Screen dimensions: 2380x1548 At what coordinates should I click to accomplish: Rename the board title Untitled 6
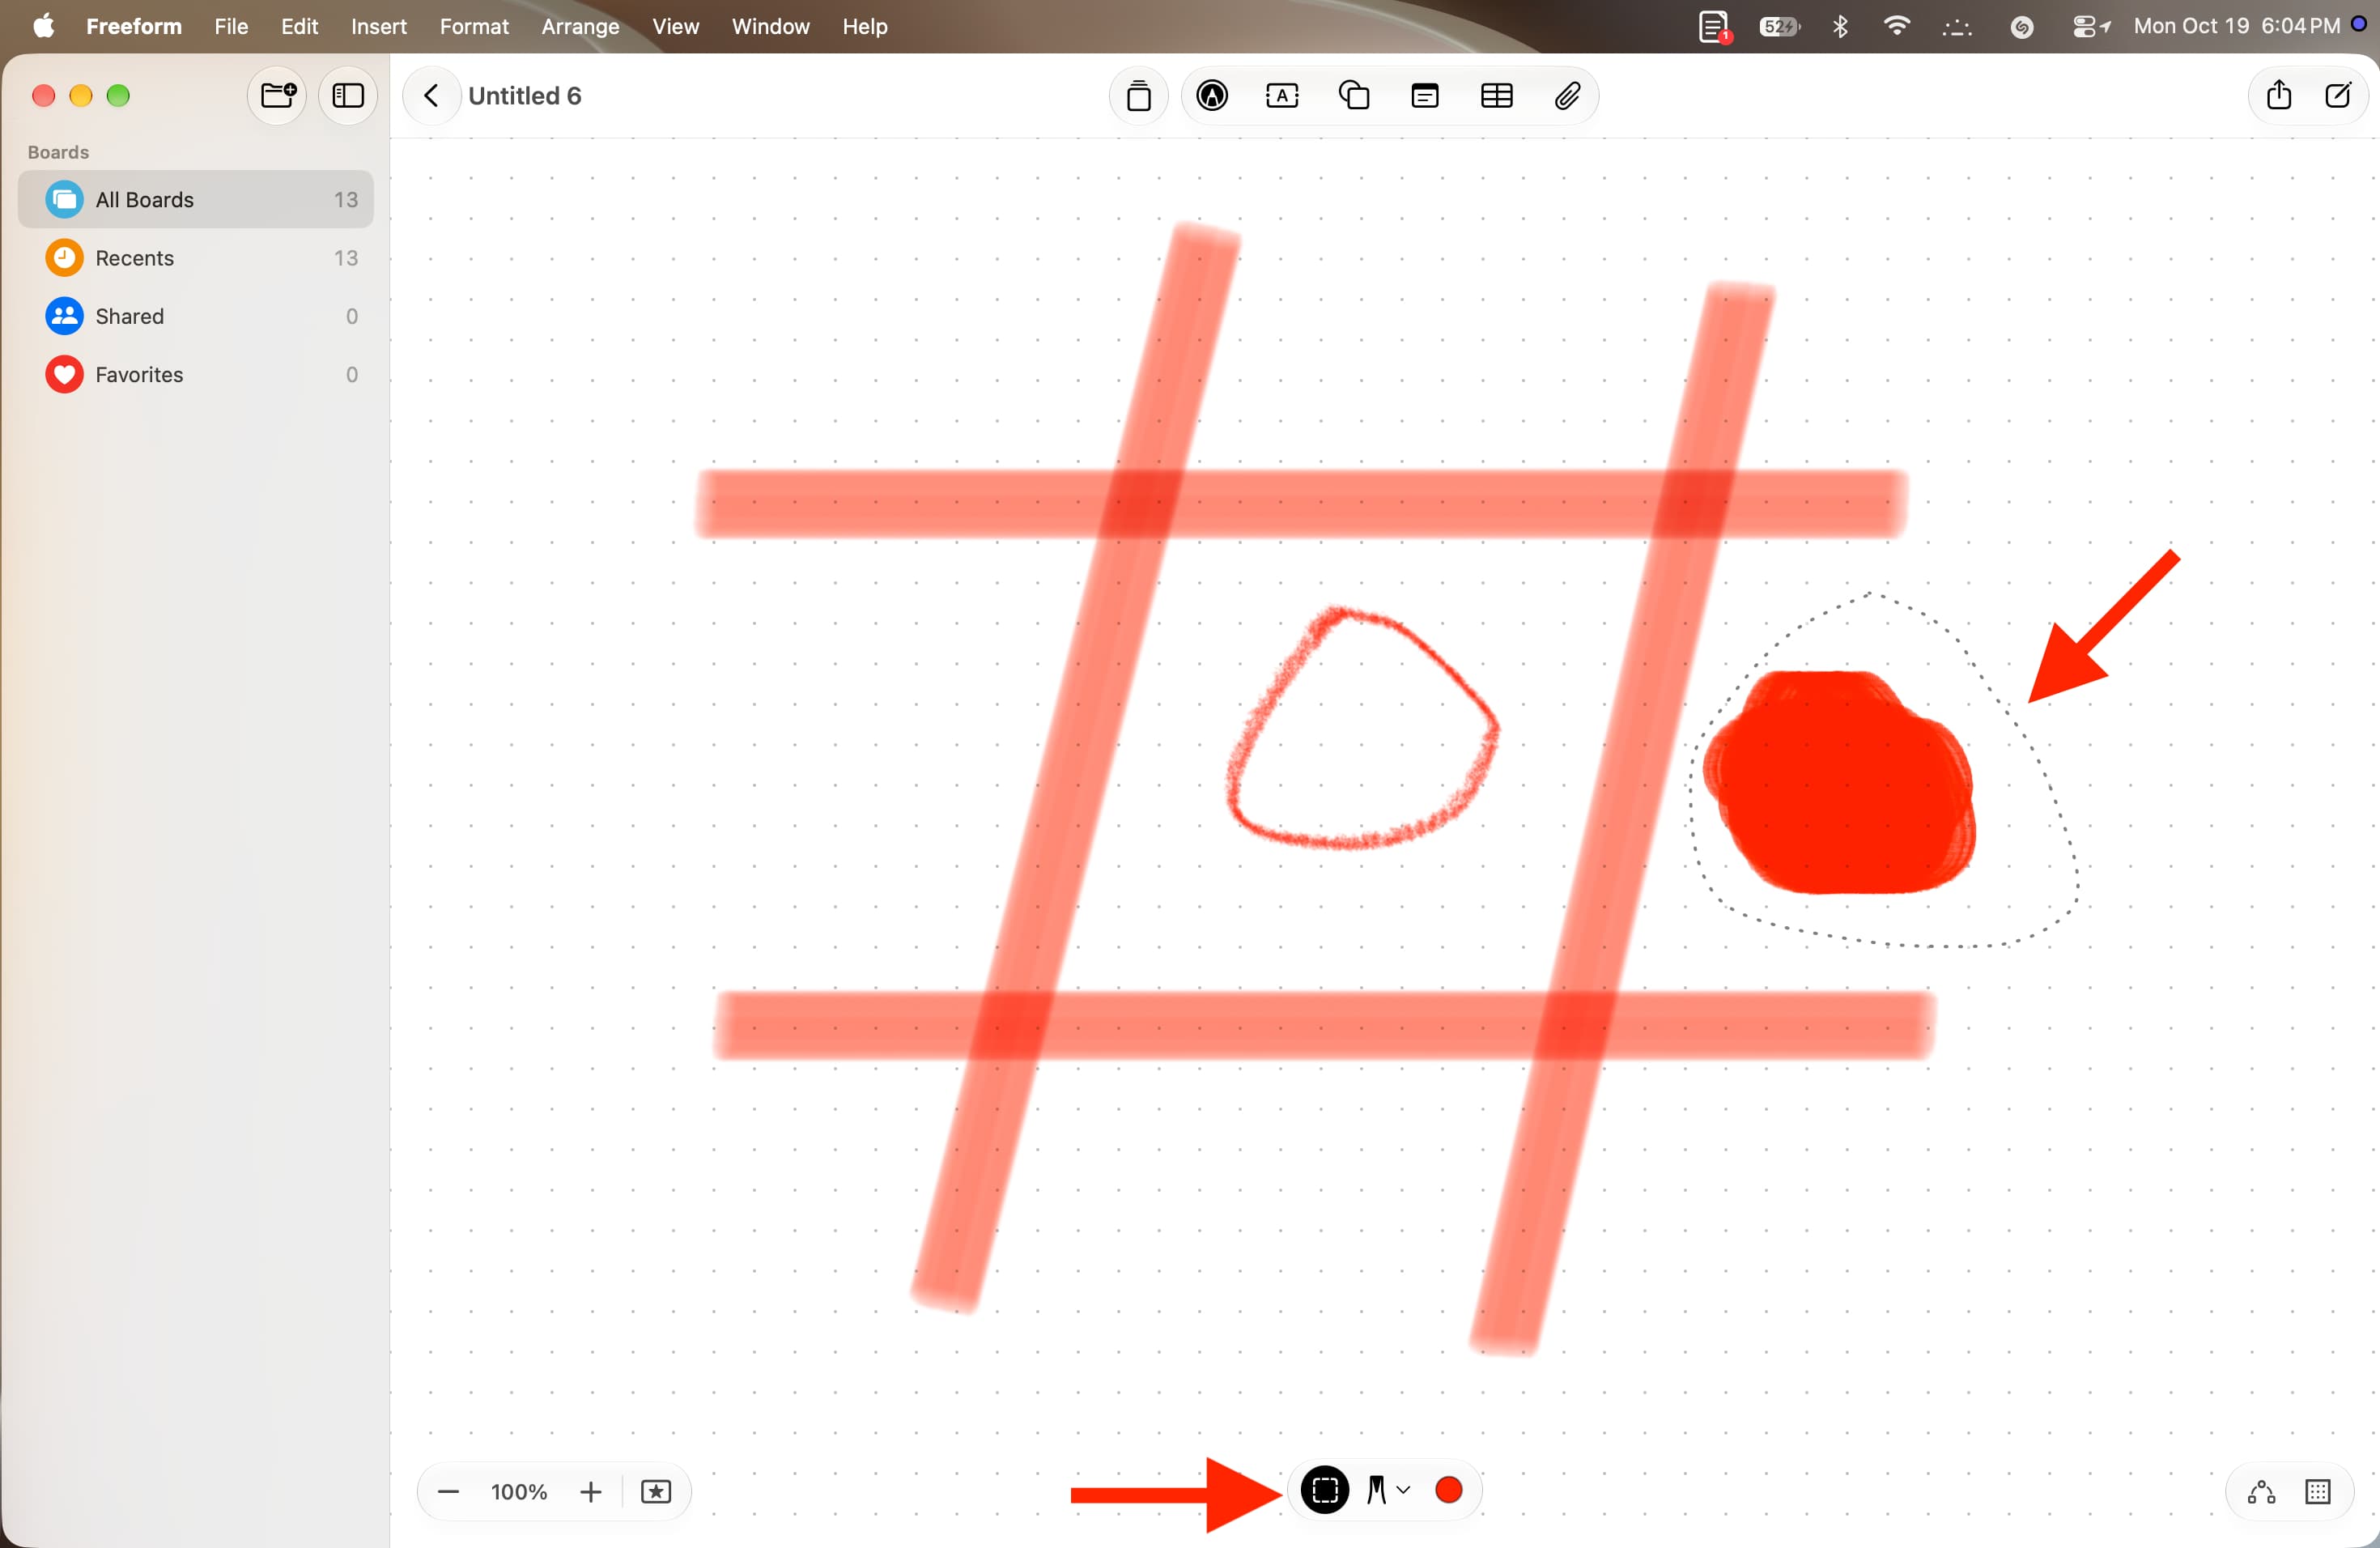click(x=525, y=96)
